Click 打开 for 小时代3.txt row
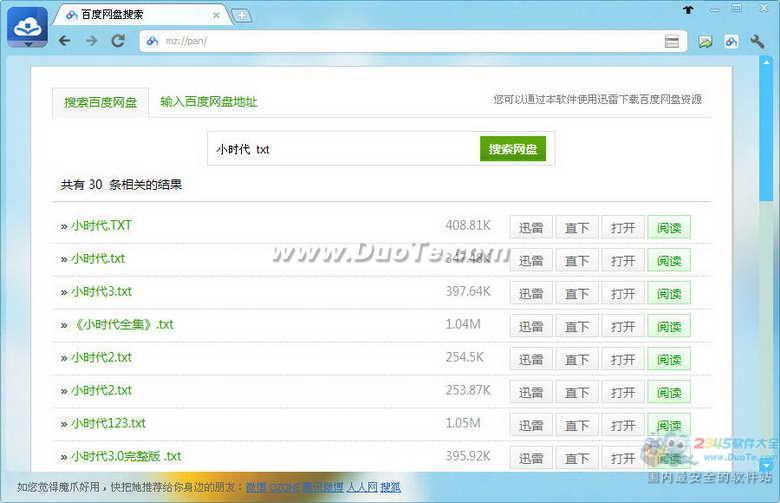This screenshot has width=780, height=503. point(623,294)
